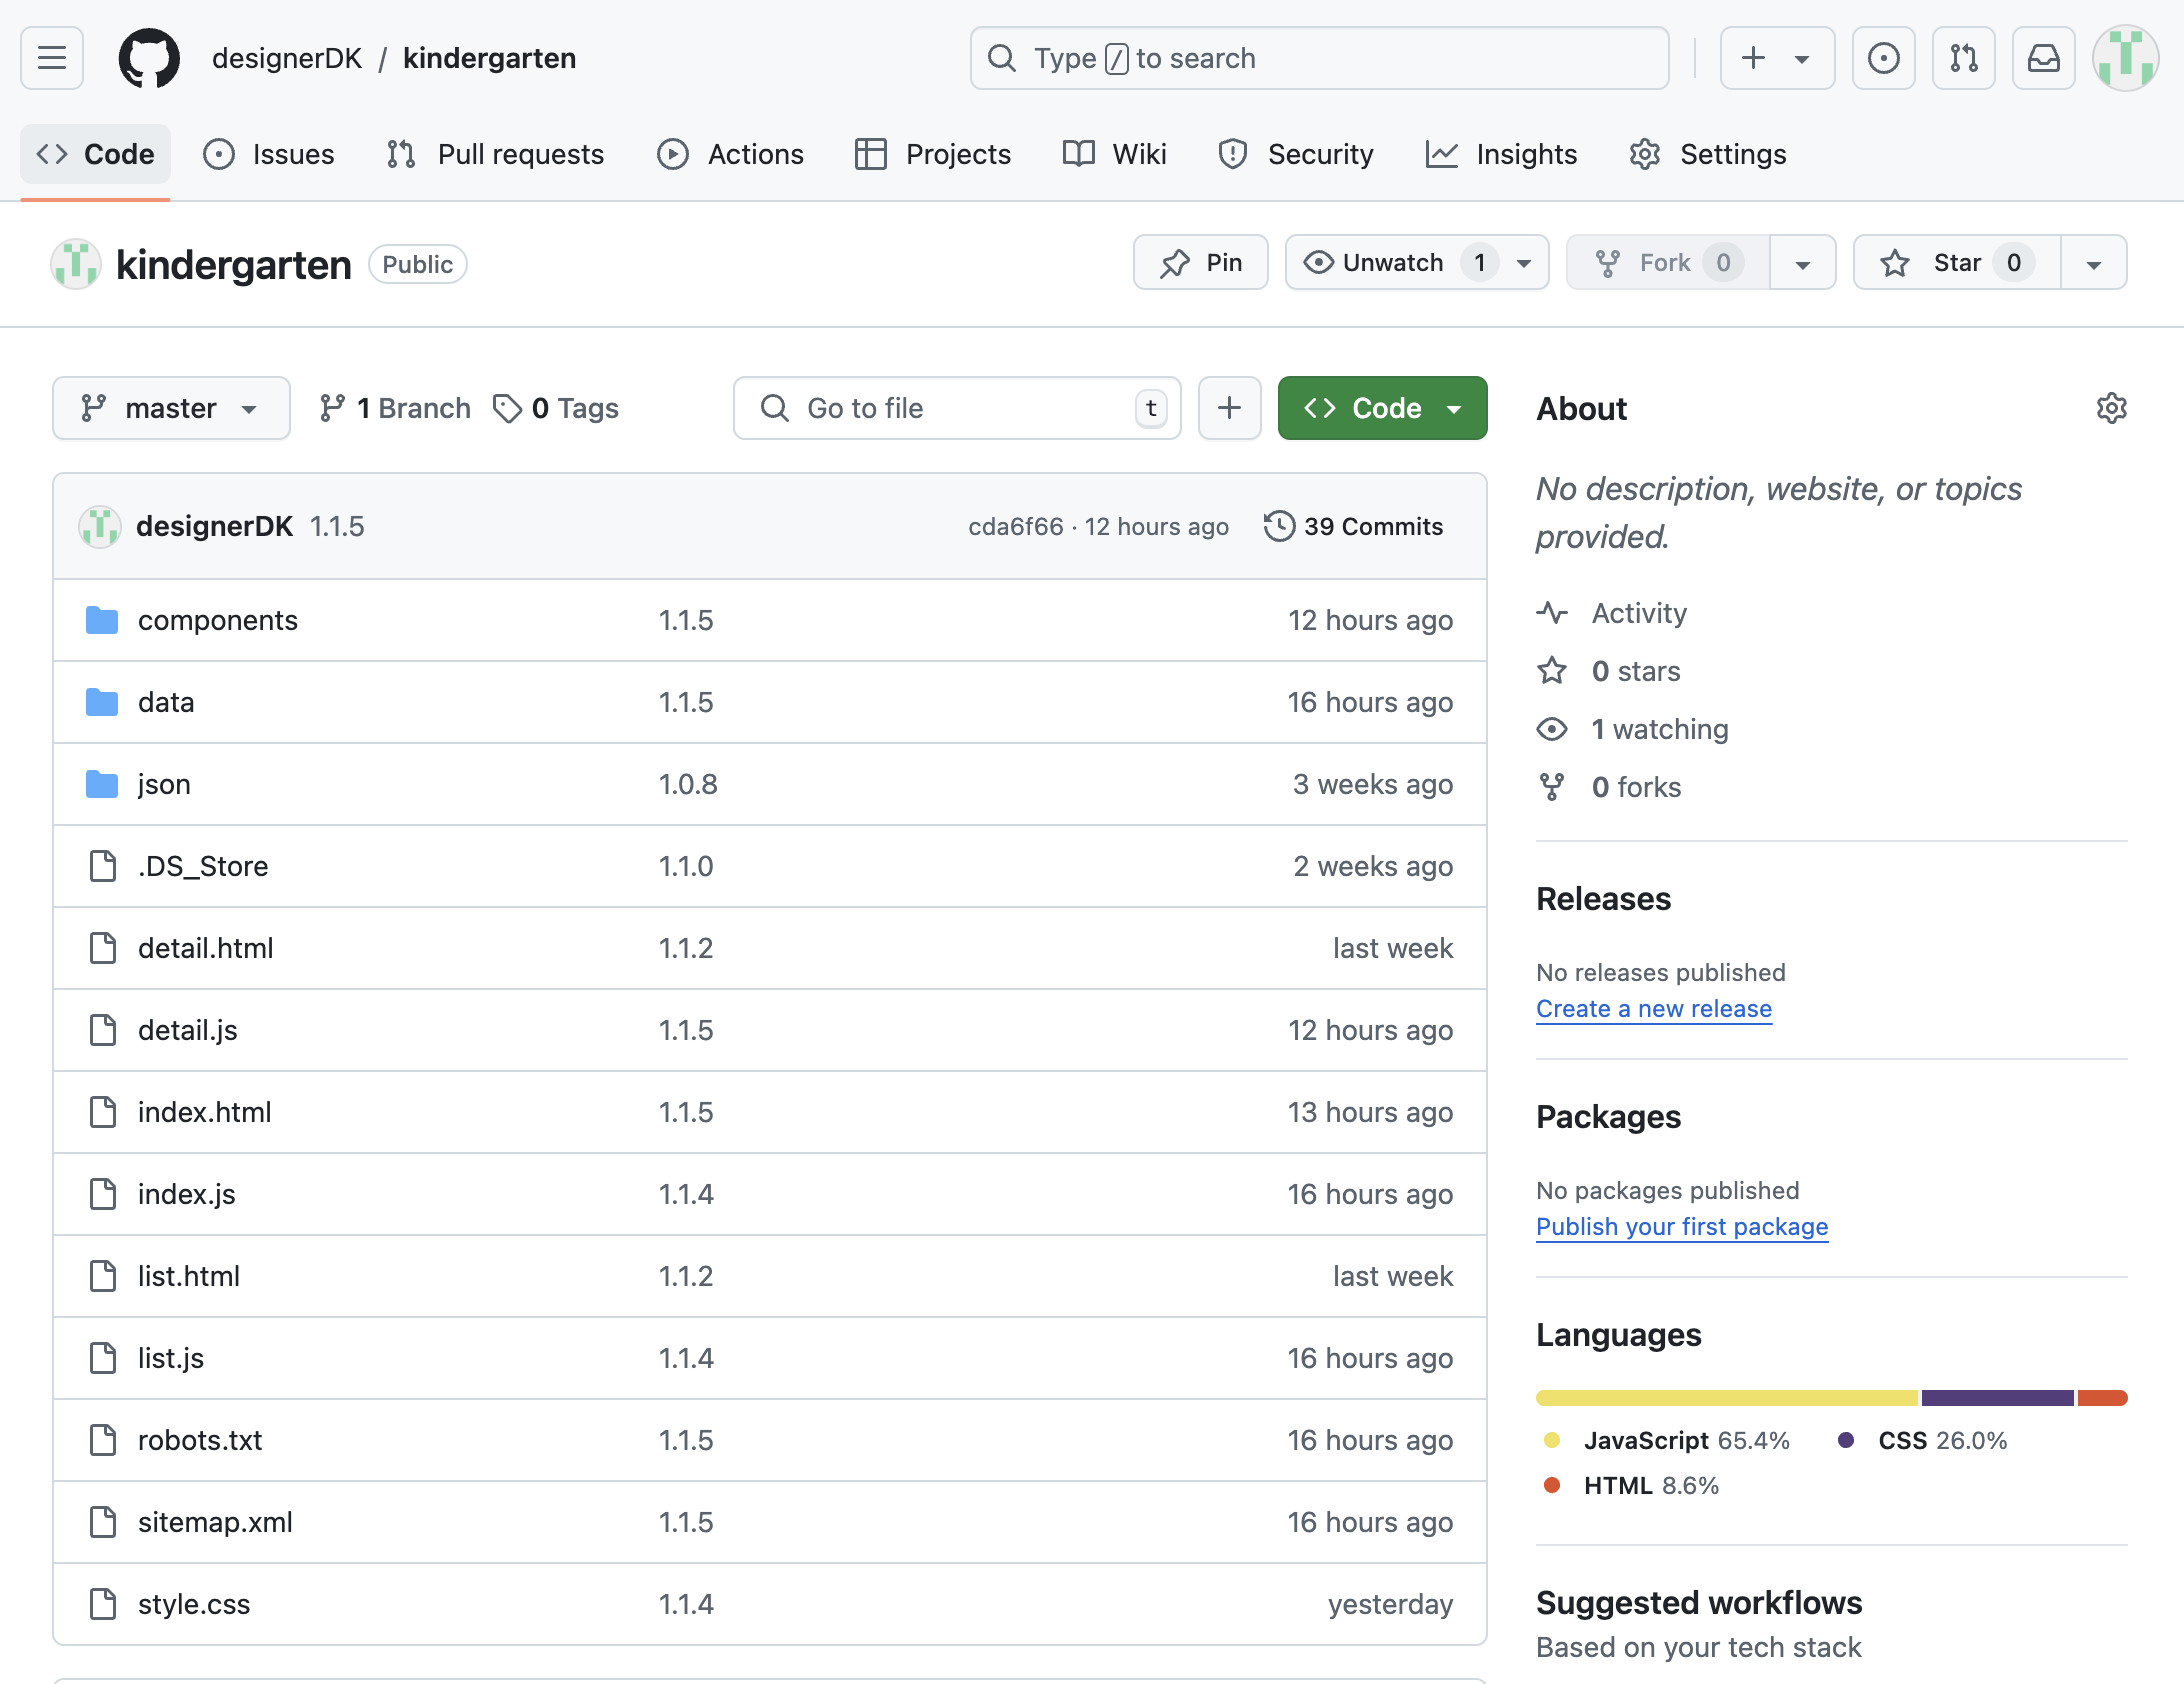View the 39 Commits history
Screen dimensions: 2184x1684
1354,526
